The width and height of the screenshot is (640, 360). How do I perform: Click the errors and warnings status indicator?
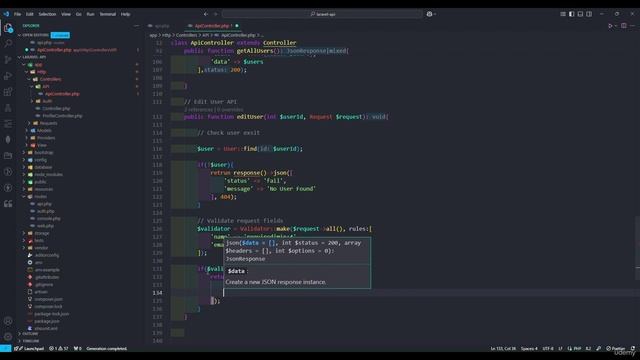tap(59, 349)
